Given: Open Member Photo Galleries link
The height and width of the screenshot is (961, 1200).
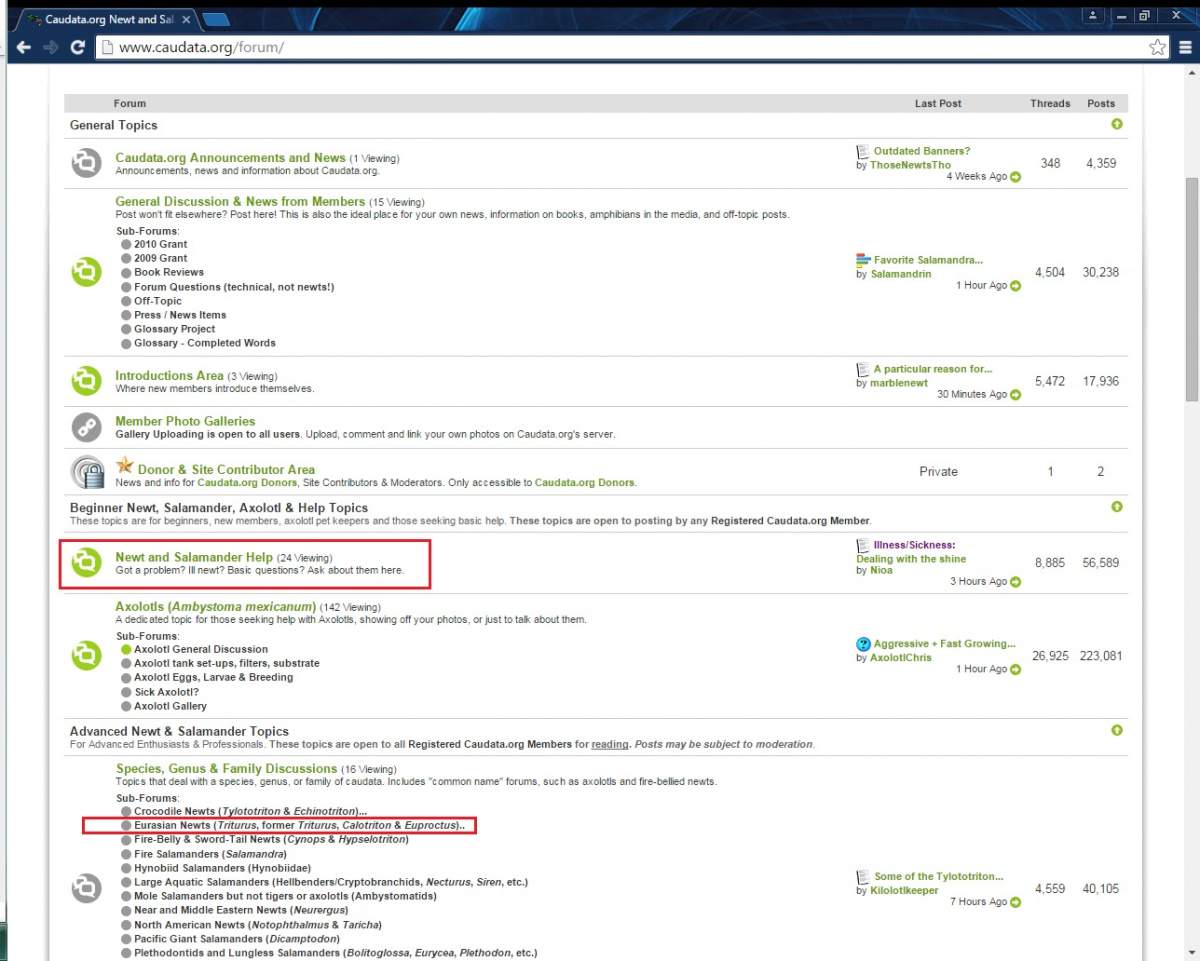Looking at the screenshot, I should coord(185,421).
